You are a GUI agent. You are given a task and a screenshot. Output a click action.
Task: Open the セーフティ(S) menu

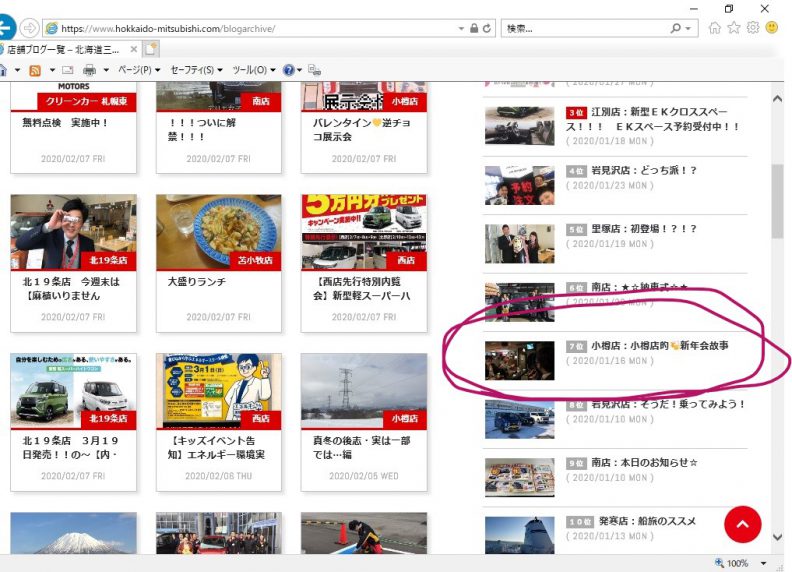coord(196,70)
